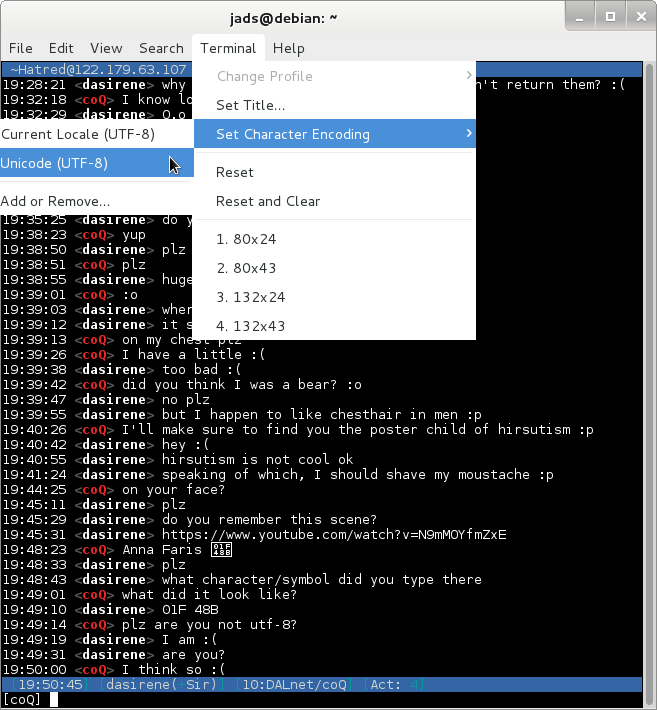Click the ~Hatred@122.179.63.107 topic bar text
The image size is (657, 710).
click(98, 69)
